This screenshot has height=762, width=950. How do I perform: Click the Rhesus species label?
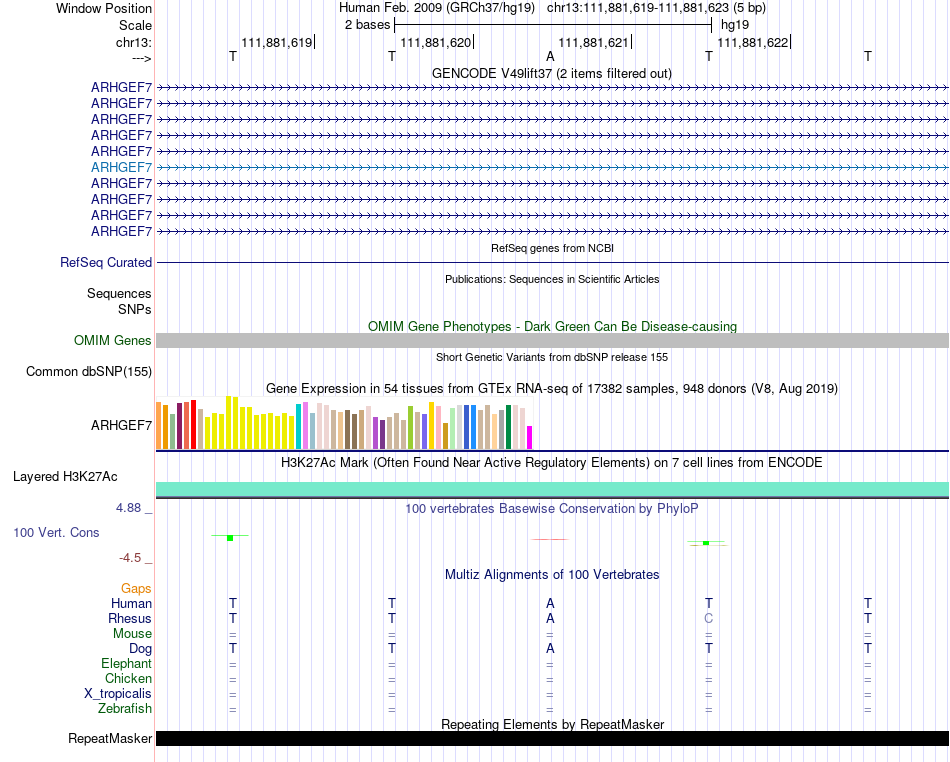pos(130,618)
